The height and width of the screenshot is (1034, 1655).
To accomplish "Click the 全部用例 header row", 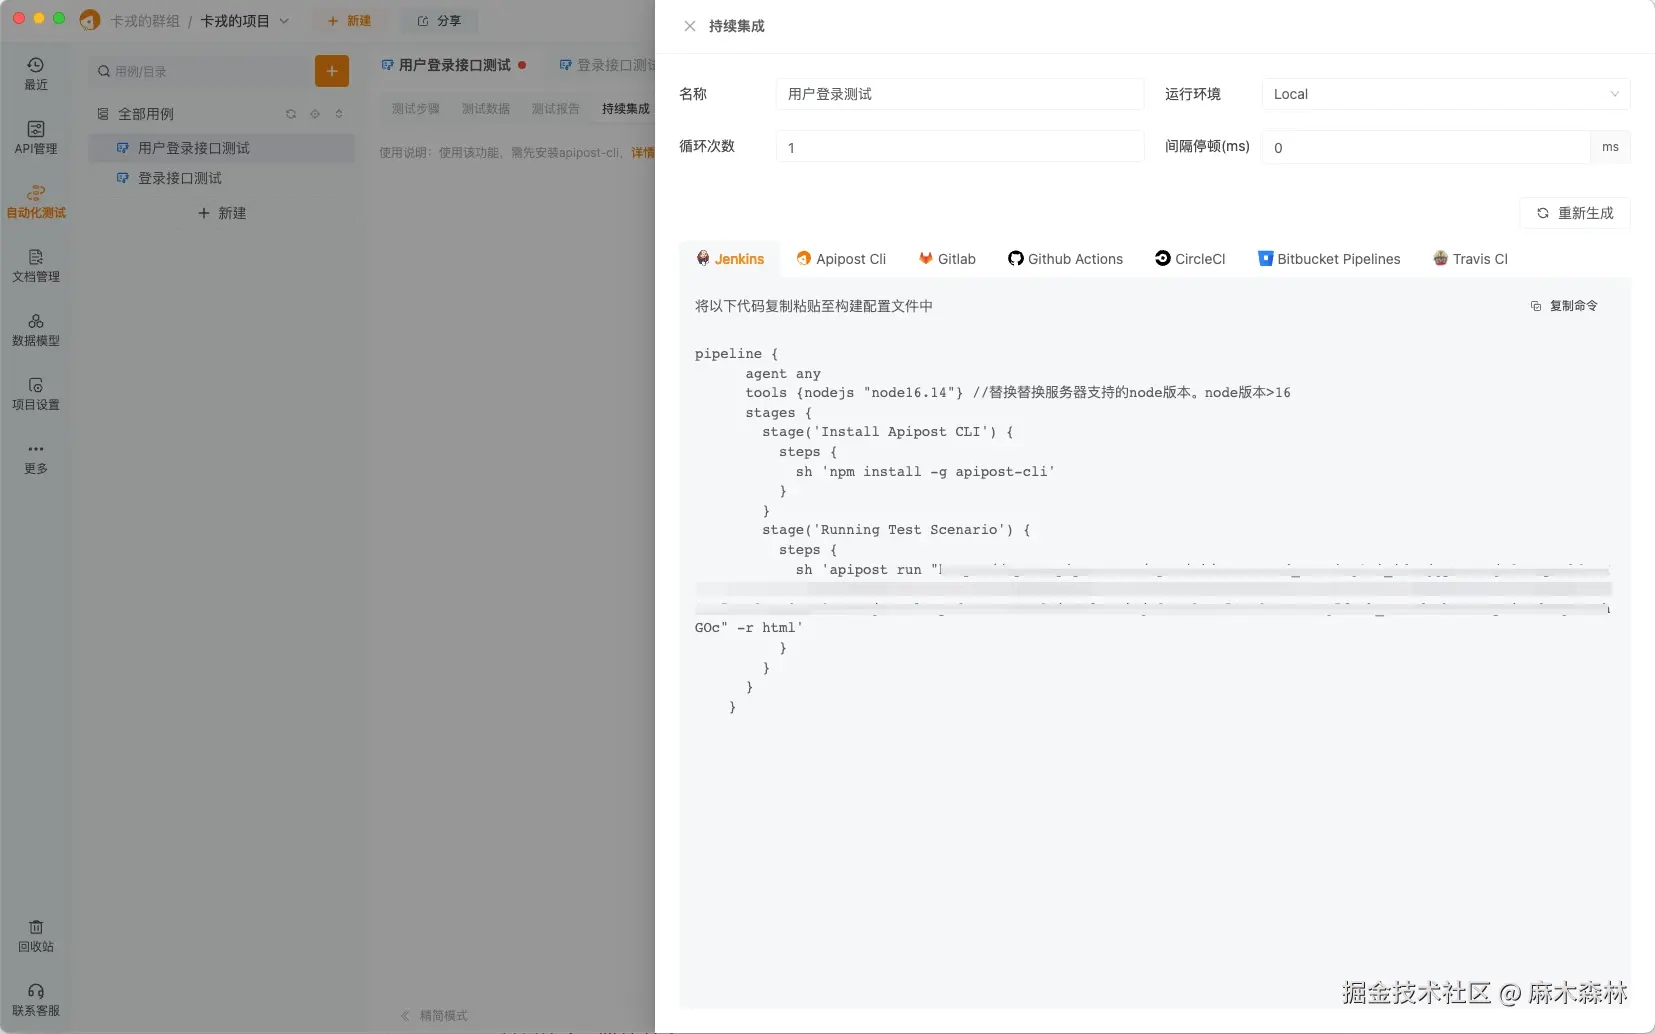I will [x=221, y=114].
